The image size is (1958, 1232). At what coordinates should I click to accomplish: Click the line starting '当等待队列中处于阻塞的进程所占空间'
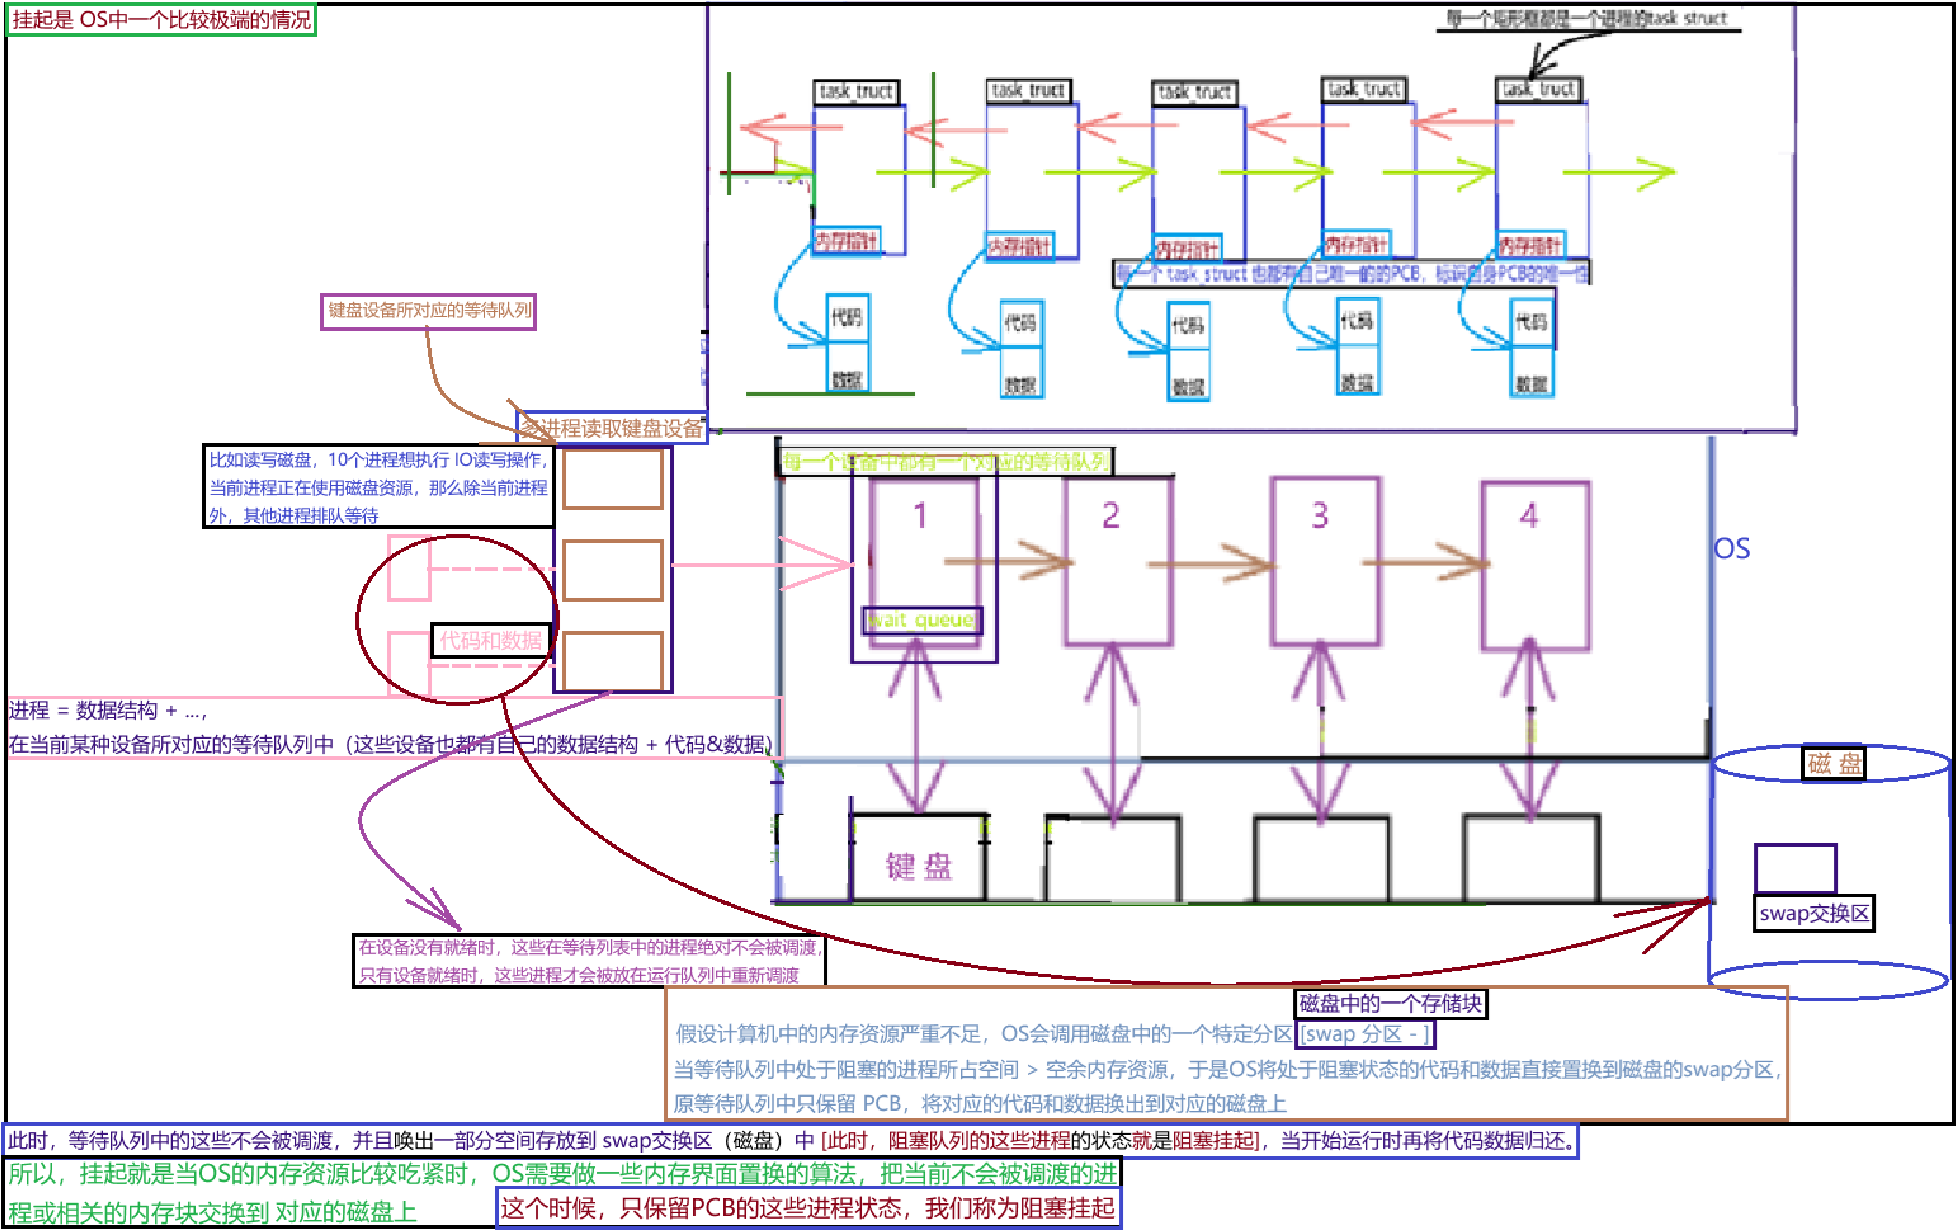pyautogui.click(x=1228, y=1069)
